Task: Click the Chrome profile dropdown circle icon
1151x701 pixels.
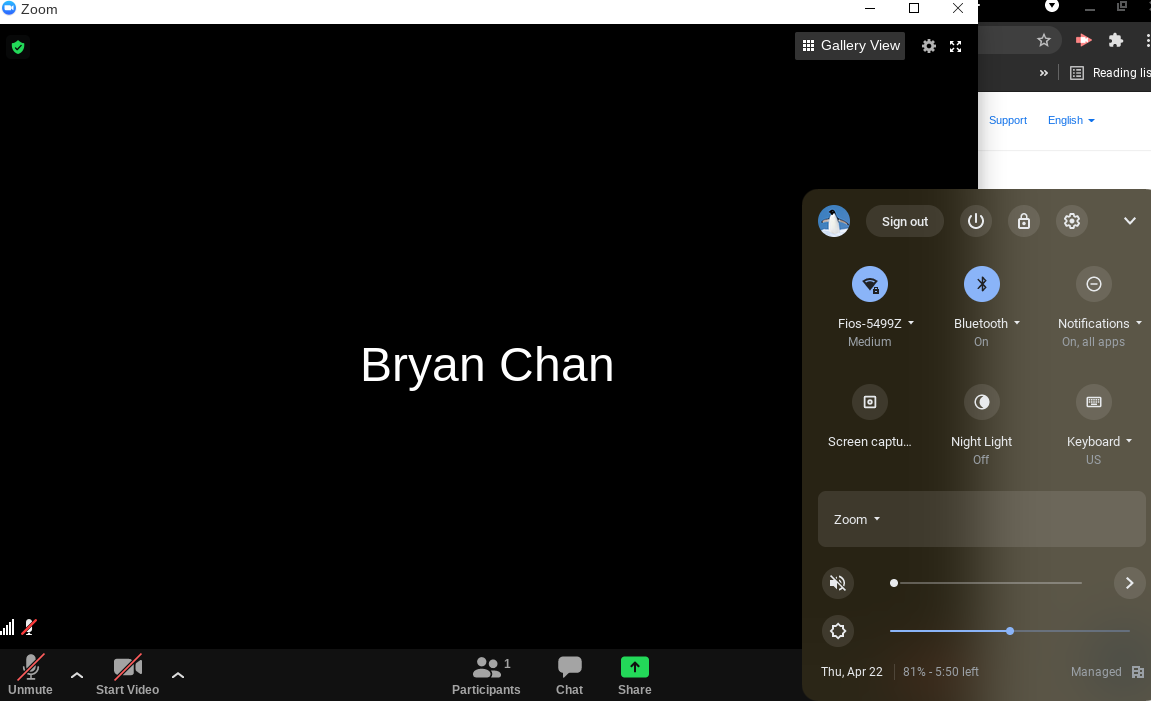Action: [x=1052, y=6]
